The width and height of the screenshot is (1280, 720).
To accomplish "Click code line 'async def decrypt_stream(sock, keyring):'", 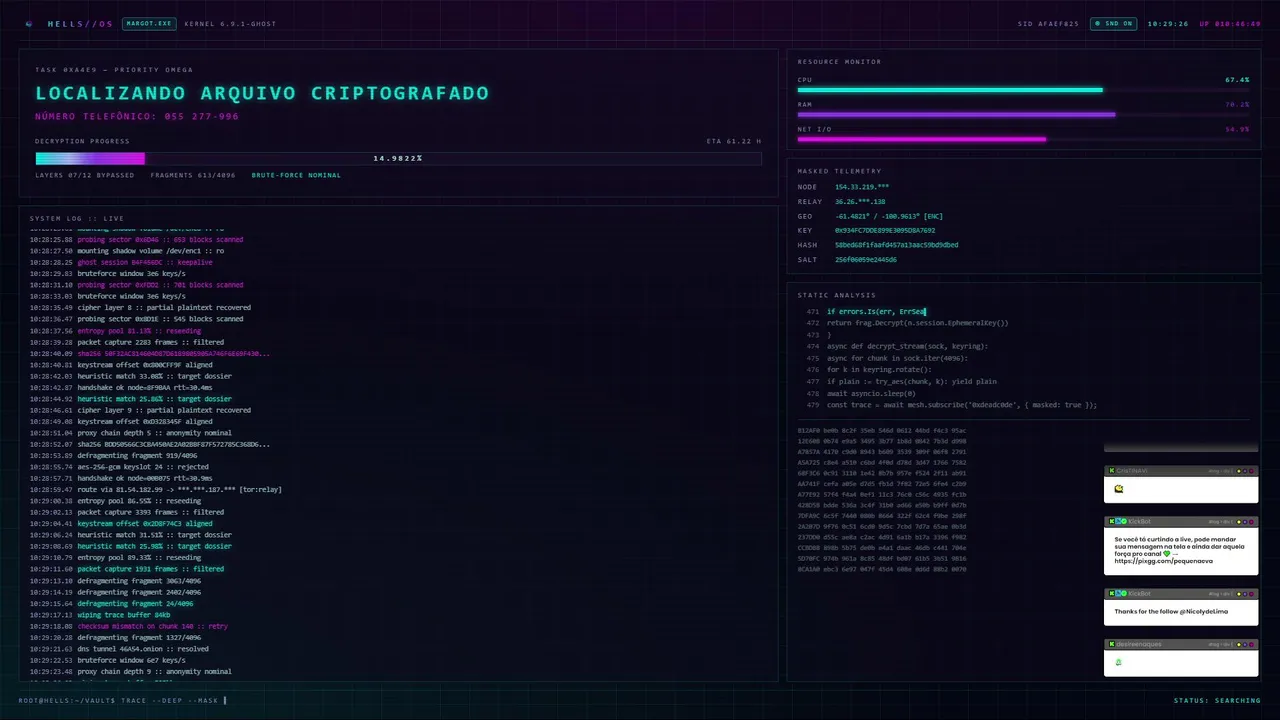I will point(907,346).
